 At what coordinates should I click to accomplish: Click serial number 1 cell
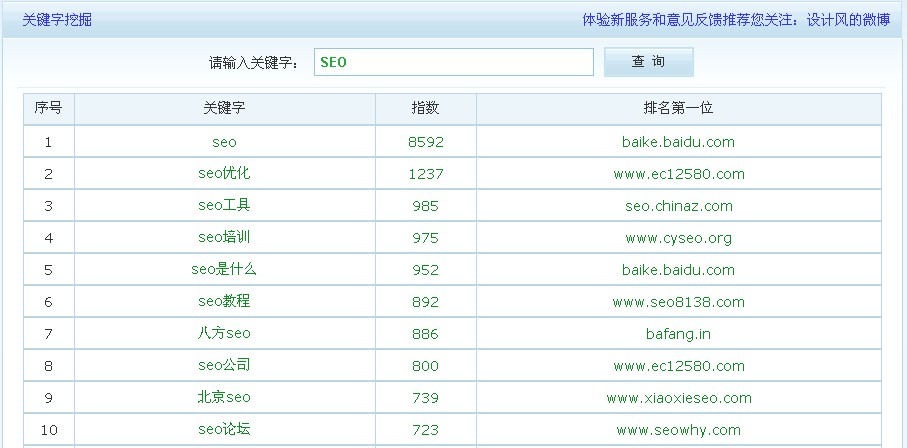coord(49,142)
